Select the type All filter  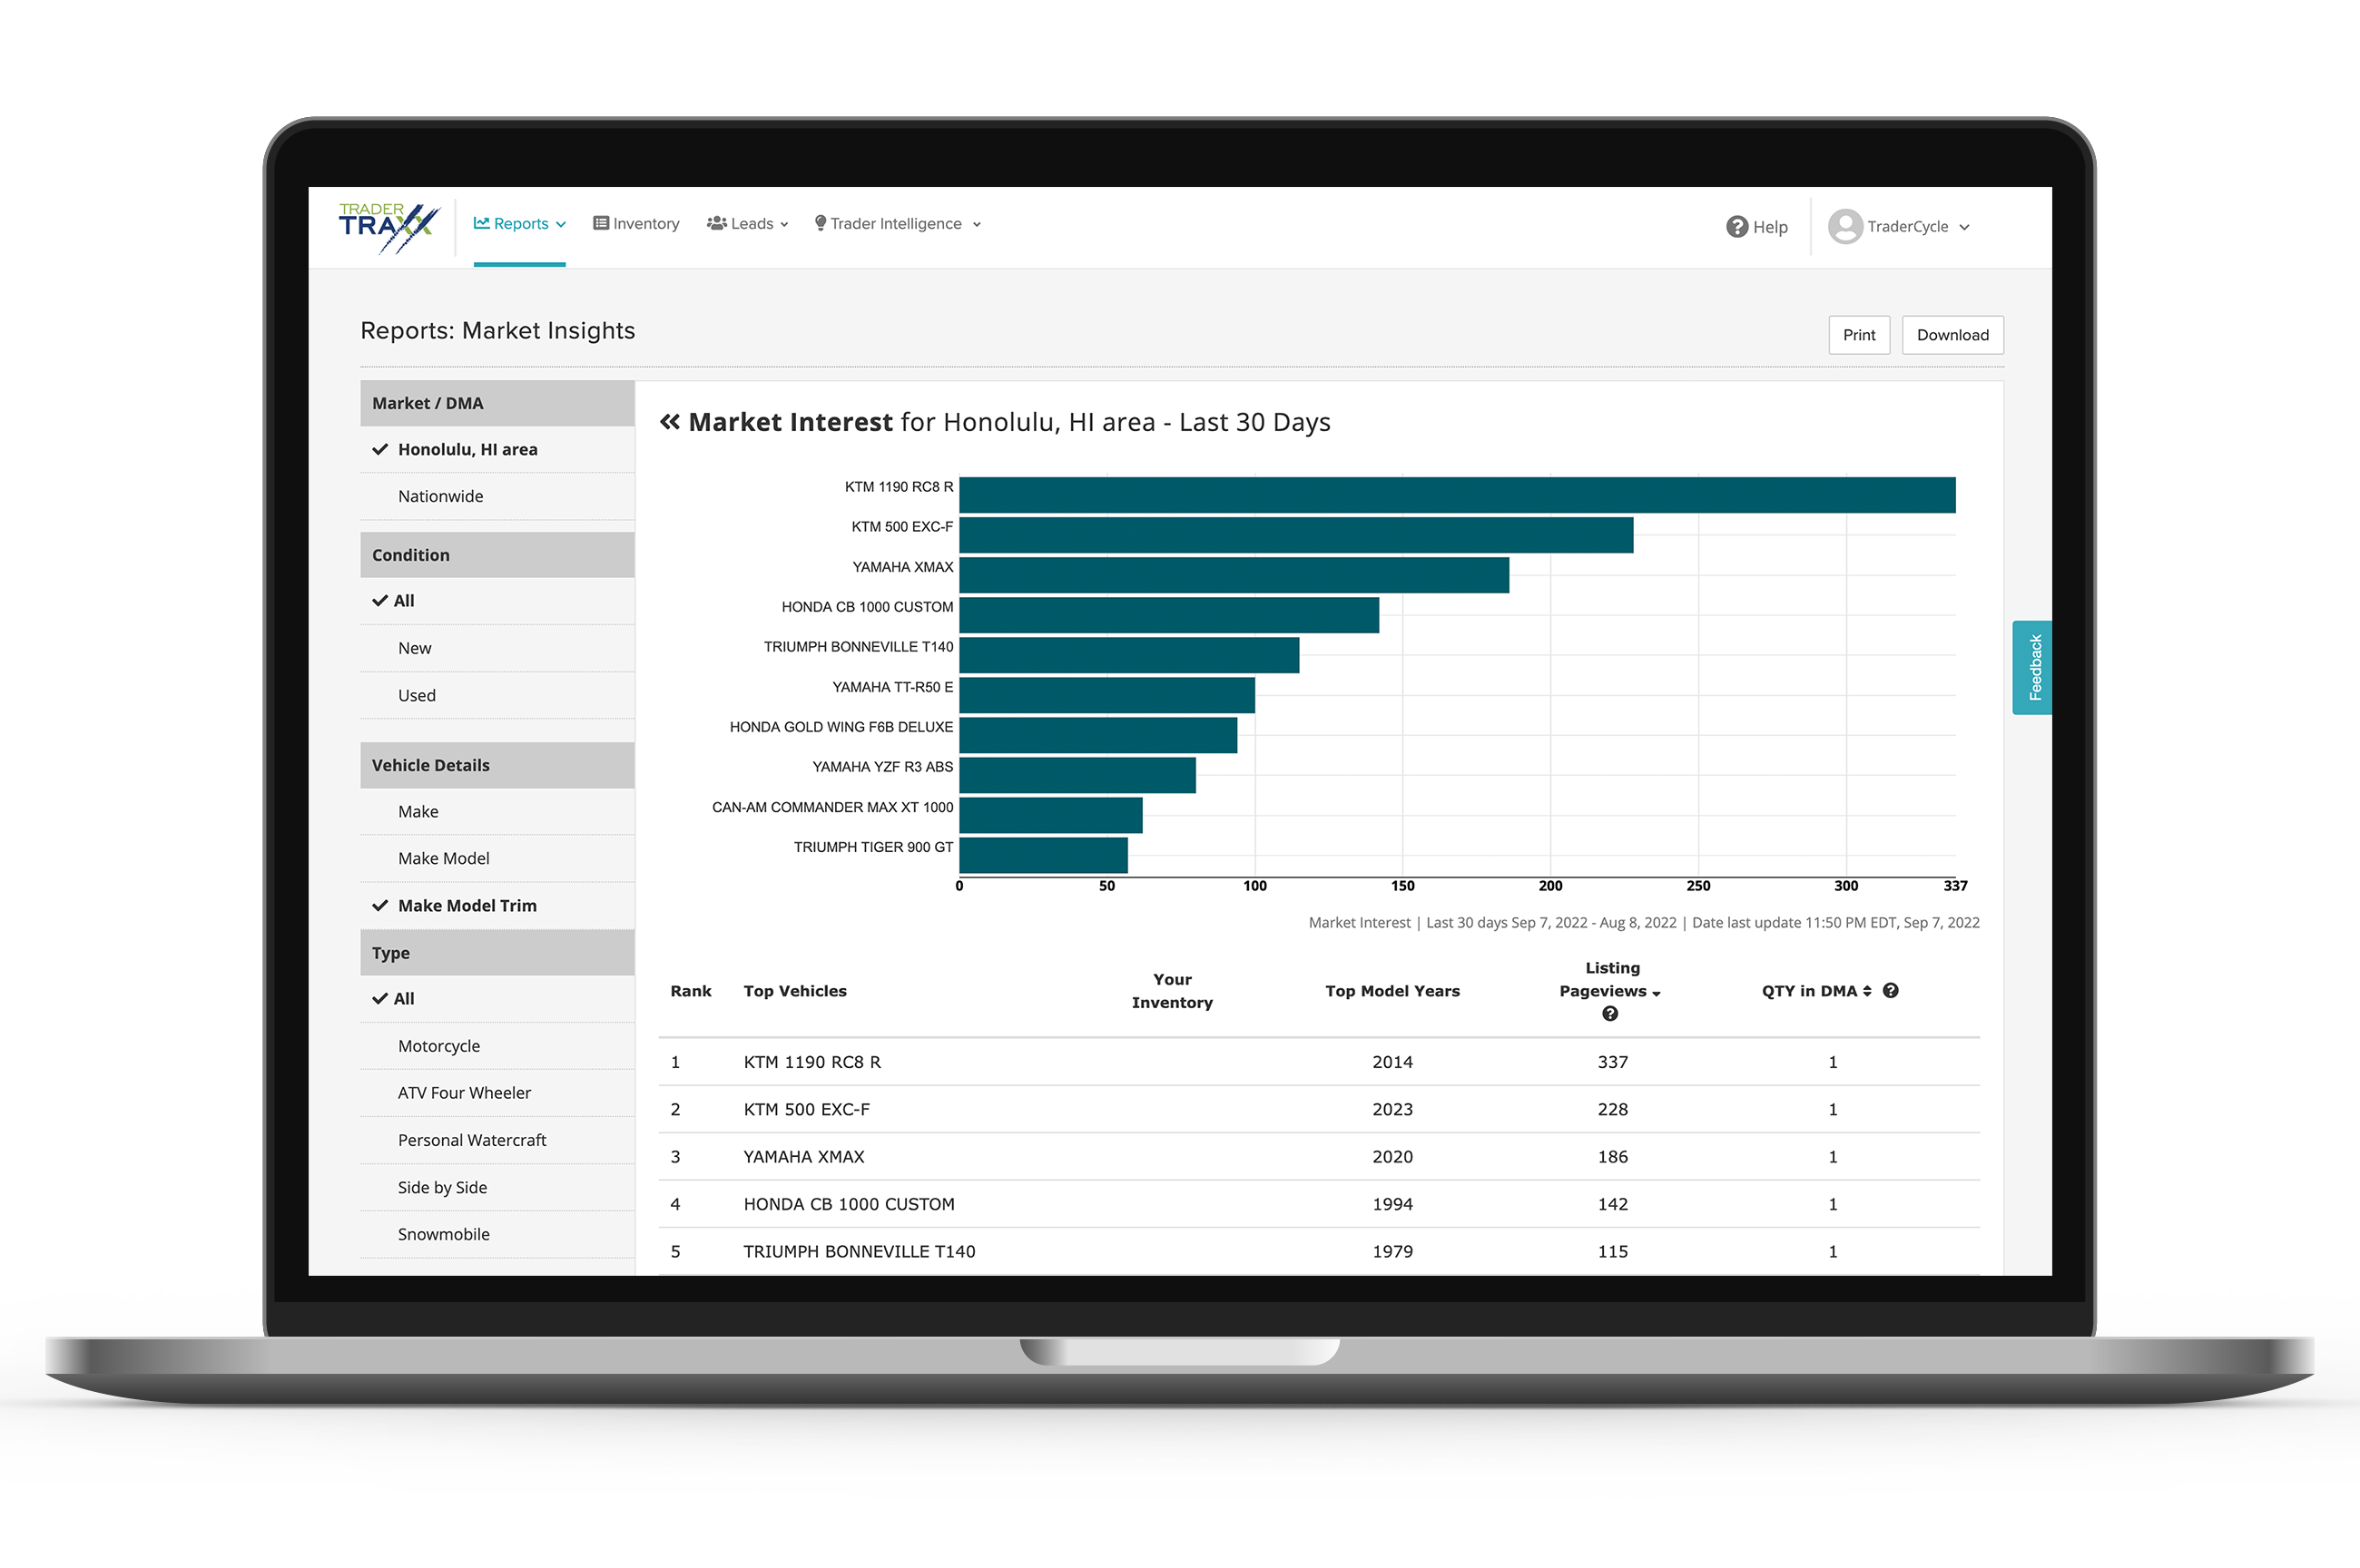point(497,999)
